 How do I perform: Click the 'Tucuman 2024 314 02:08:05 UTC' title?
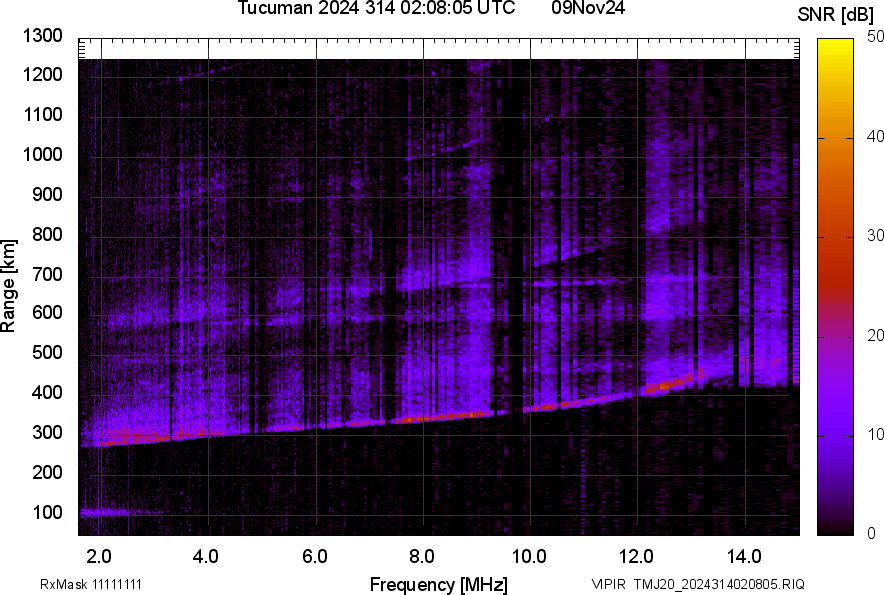point(377,9)
